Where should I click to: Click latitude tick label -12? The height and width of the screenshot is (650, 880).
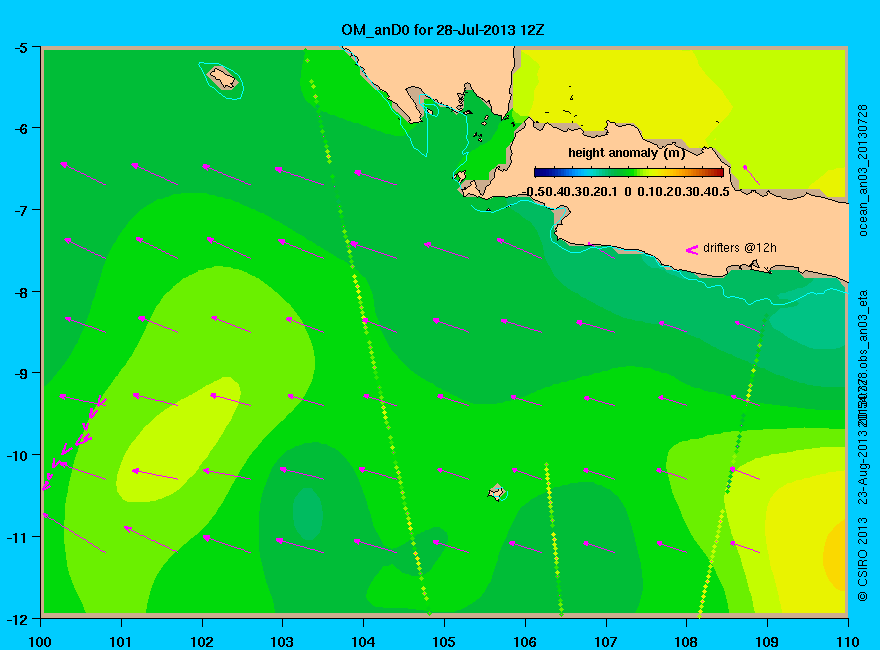click(17, 619)
